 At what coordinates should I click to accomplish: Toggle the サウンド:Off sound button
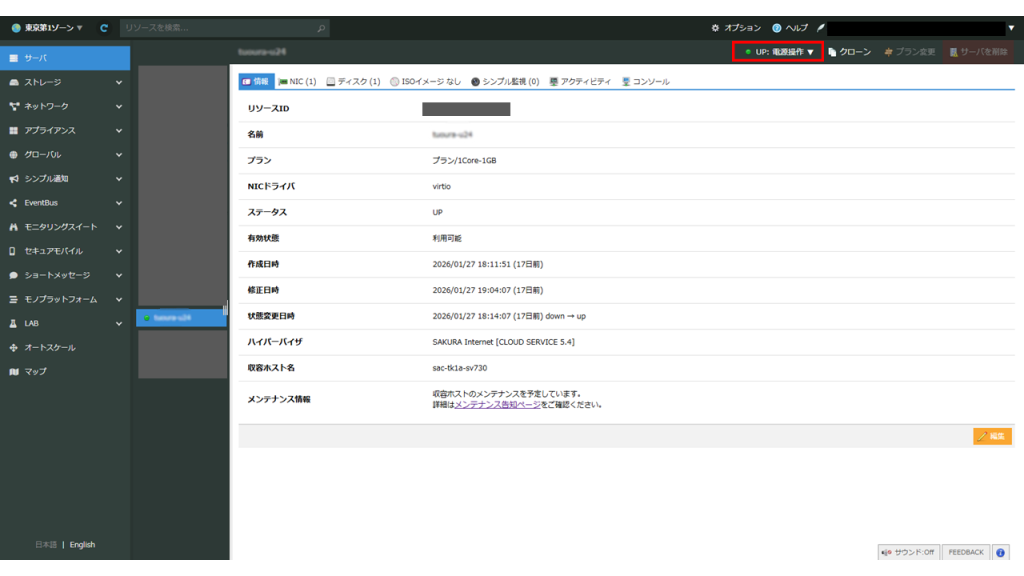pyautogui.click(x=908, y=552)
